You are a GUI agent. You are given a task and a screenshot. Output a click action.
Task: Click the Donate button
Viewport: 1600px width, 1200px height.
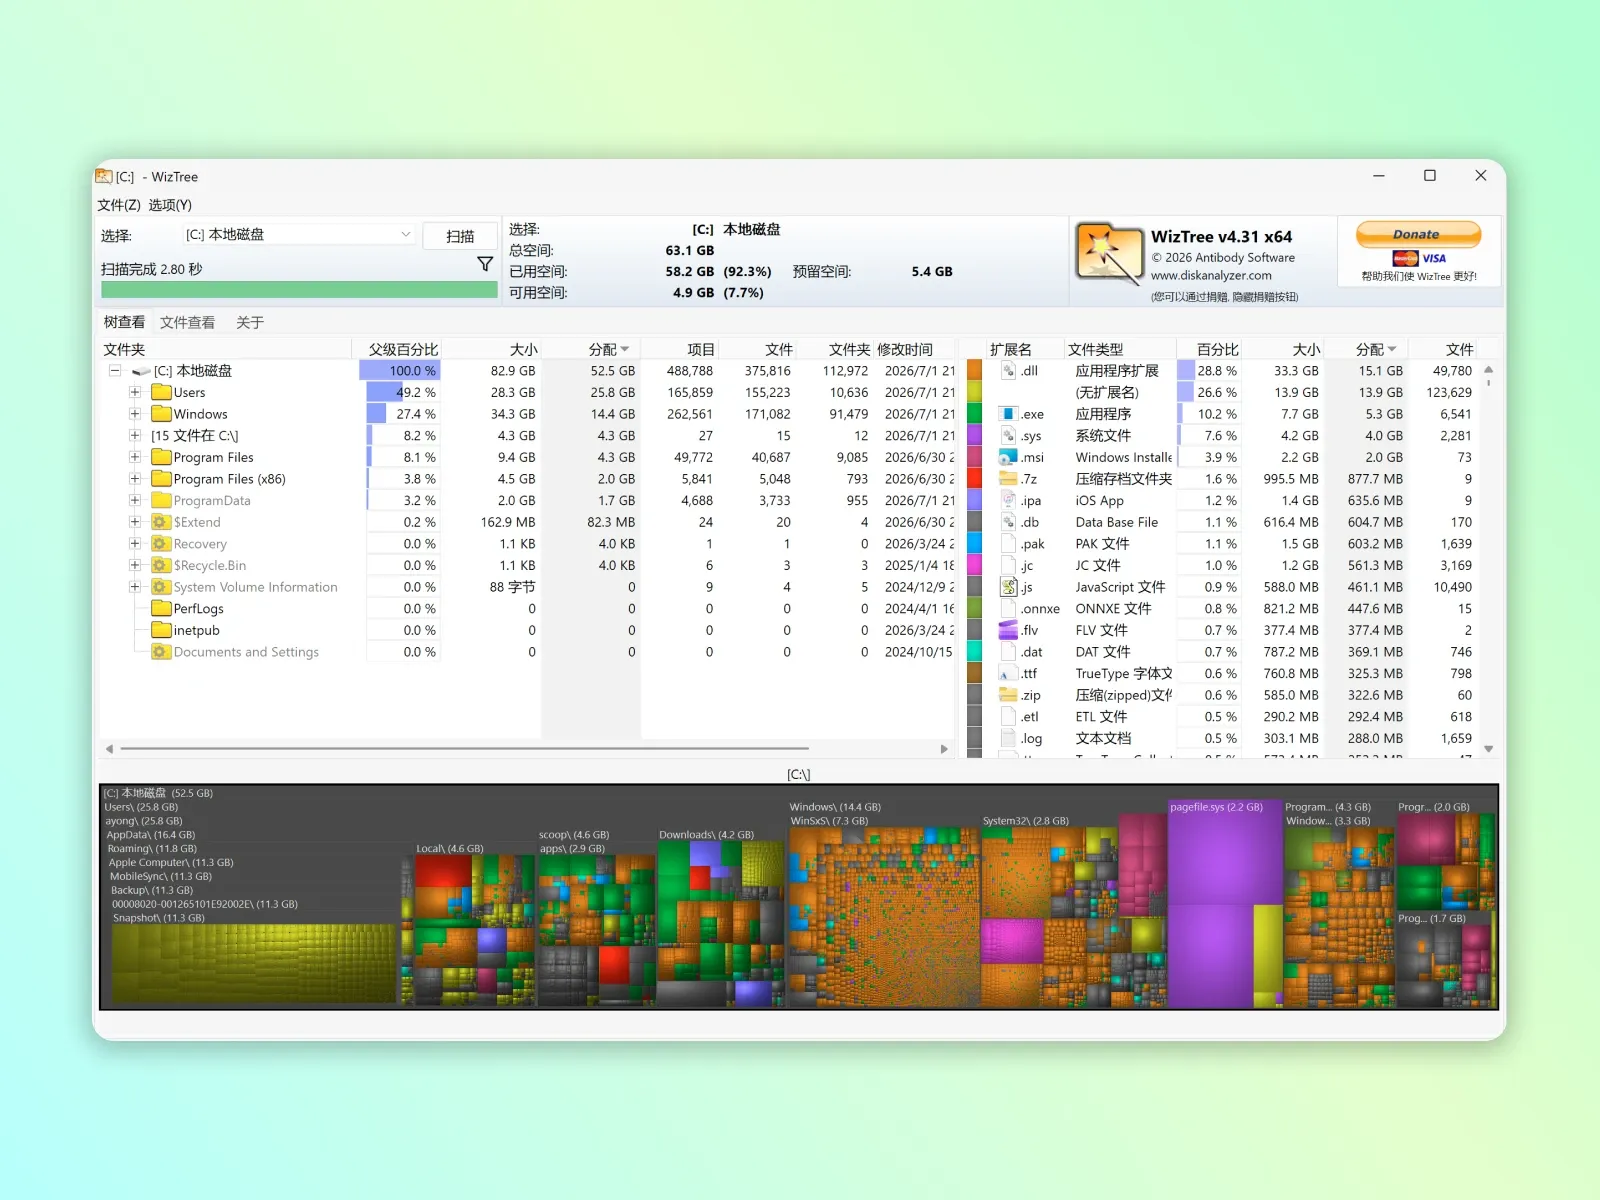click(1418, 234)
